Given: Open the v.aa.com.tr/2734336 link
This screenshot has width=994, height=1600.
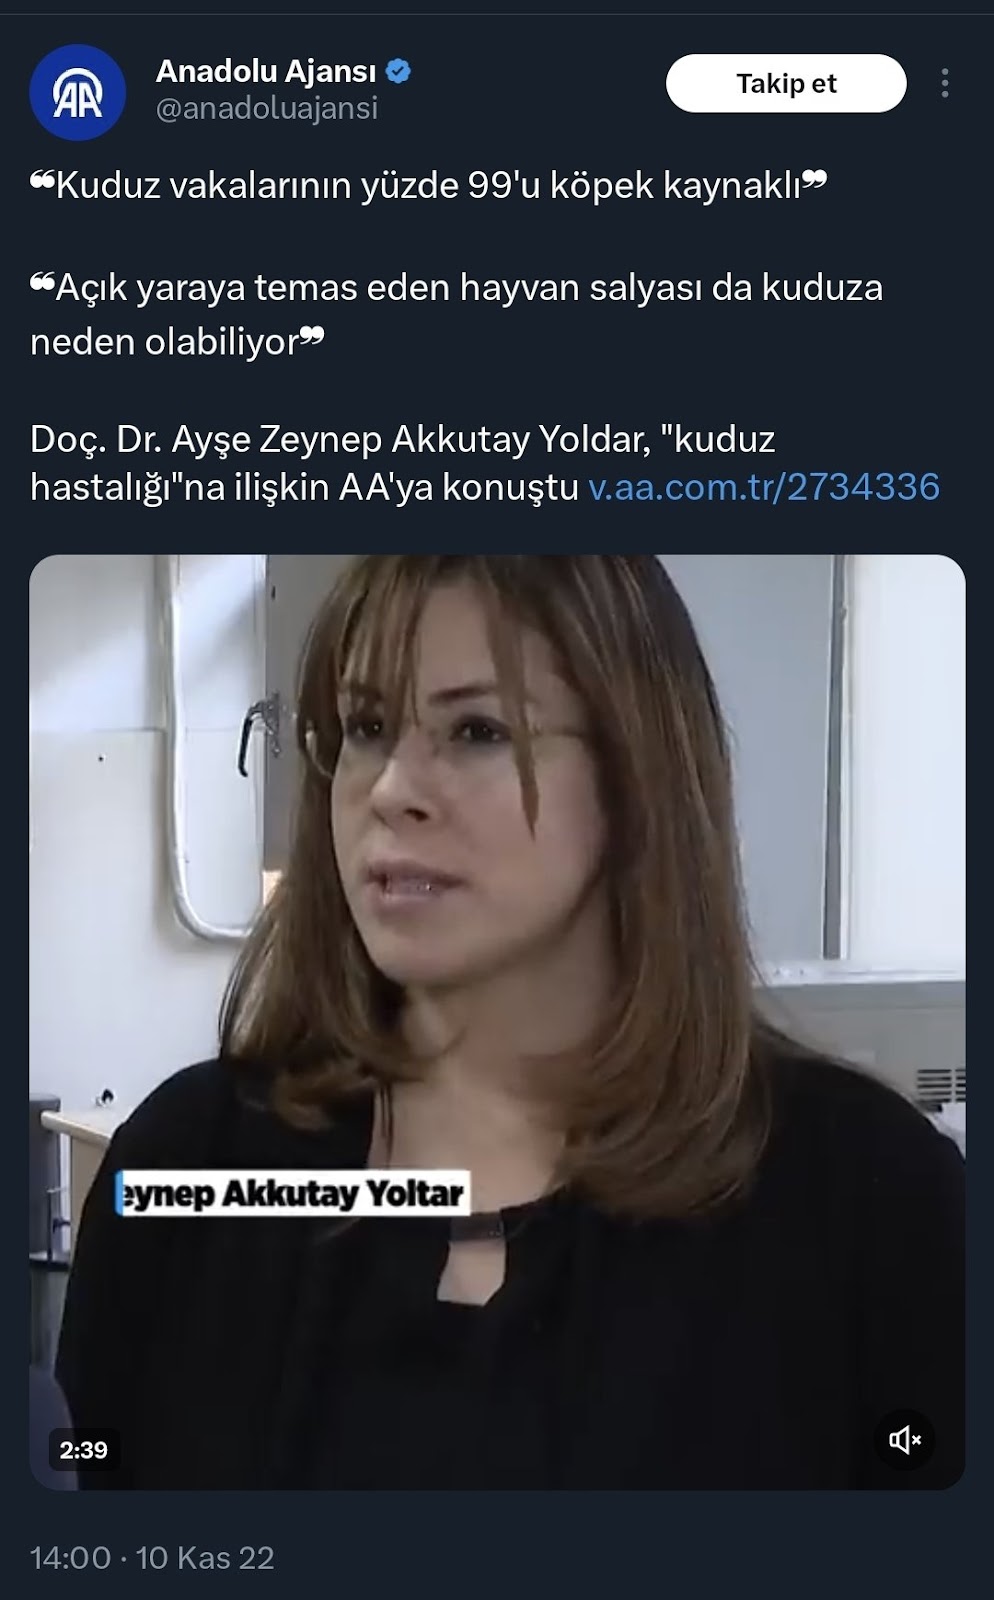Looking at the screenshot, I should pyautogui.click(x=764, y=487).
